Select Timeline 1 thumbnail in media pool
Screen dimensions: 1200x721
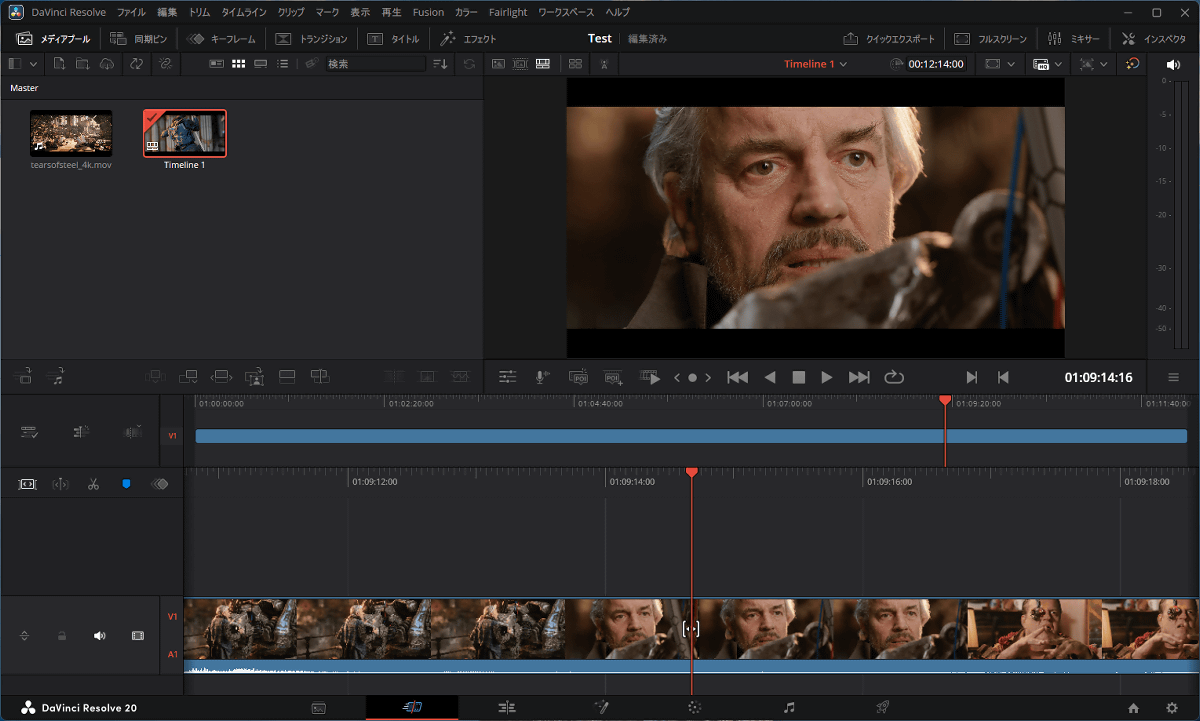(185, 133)
